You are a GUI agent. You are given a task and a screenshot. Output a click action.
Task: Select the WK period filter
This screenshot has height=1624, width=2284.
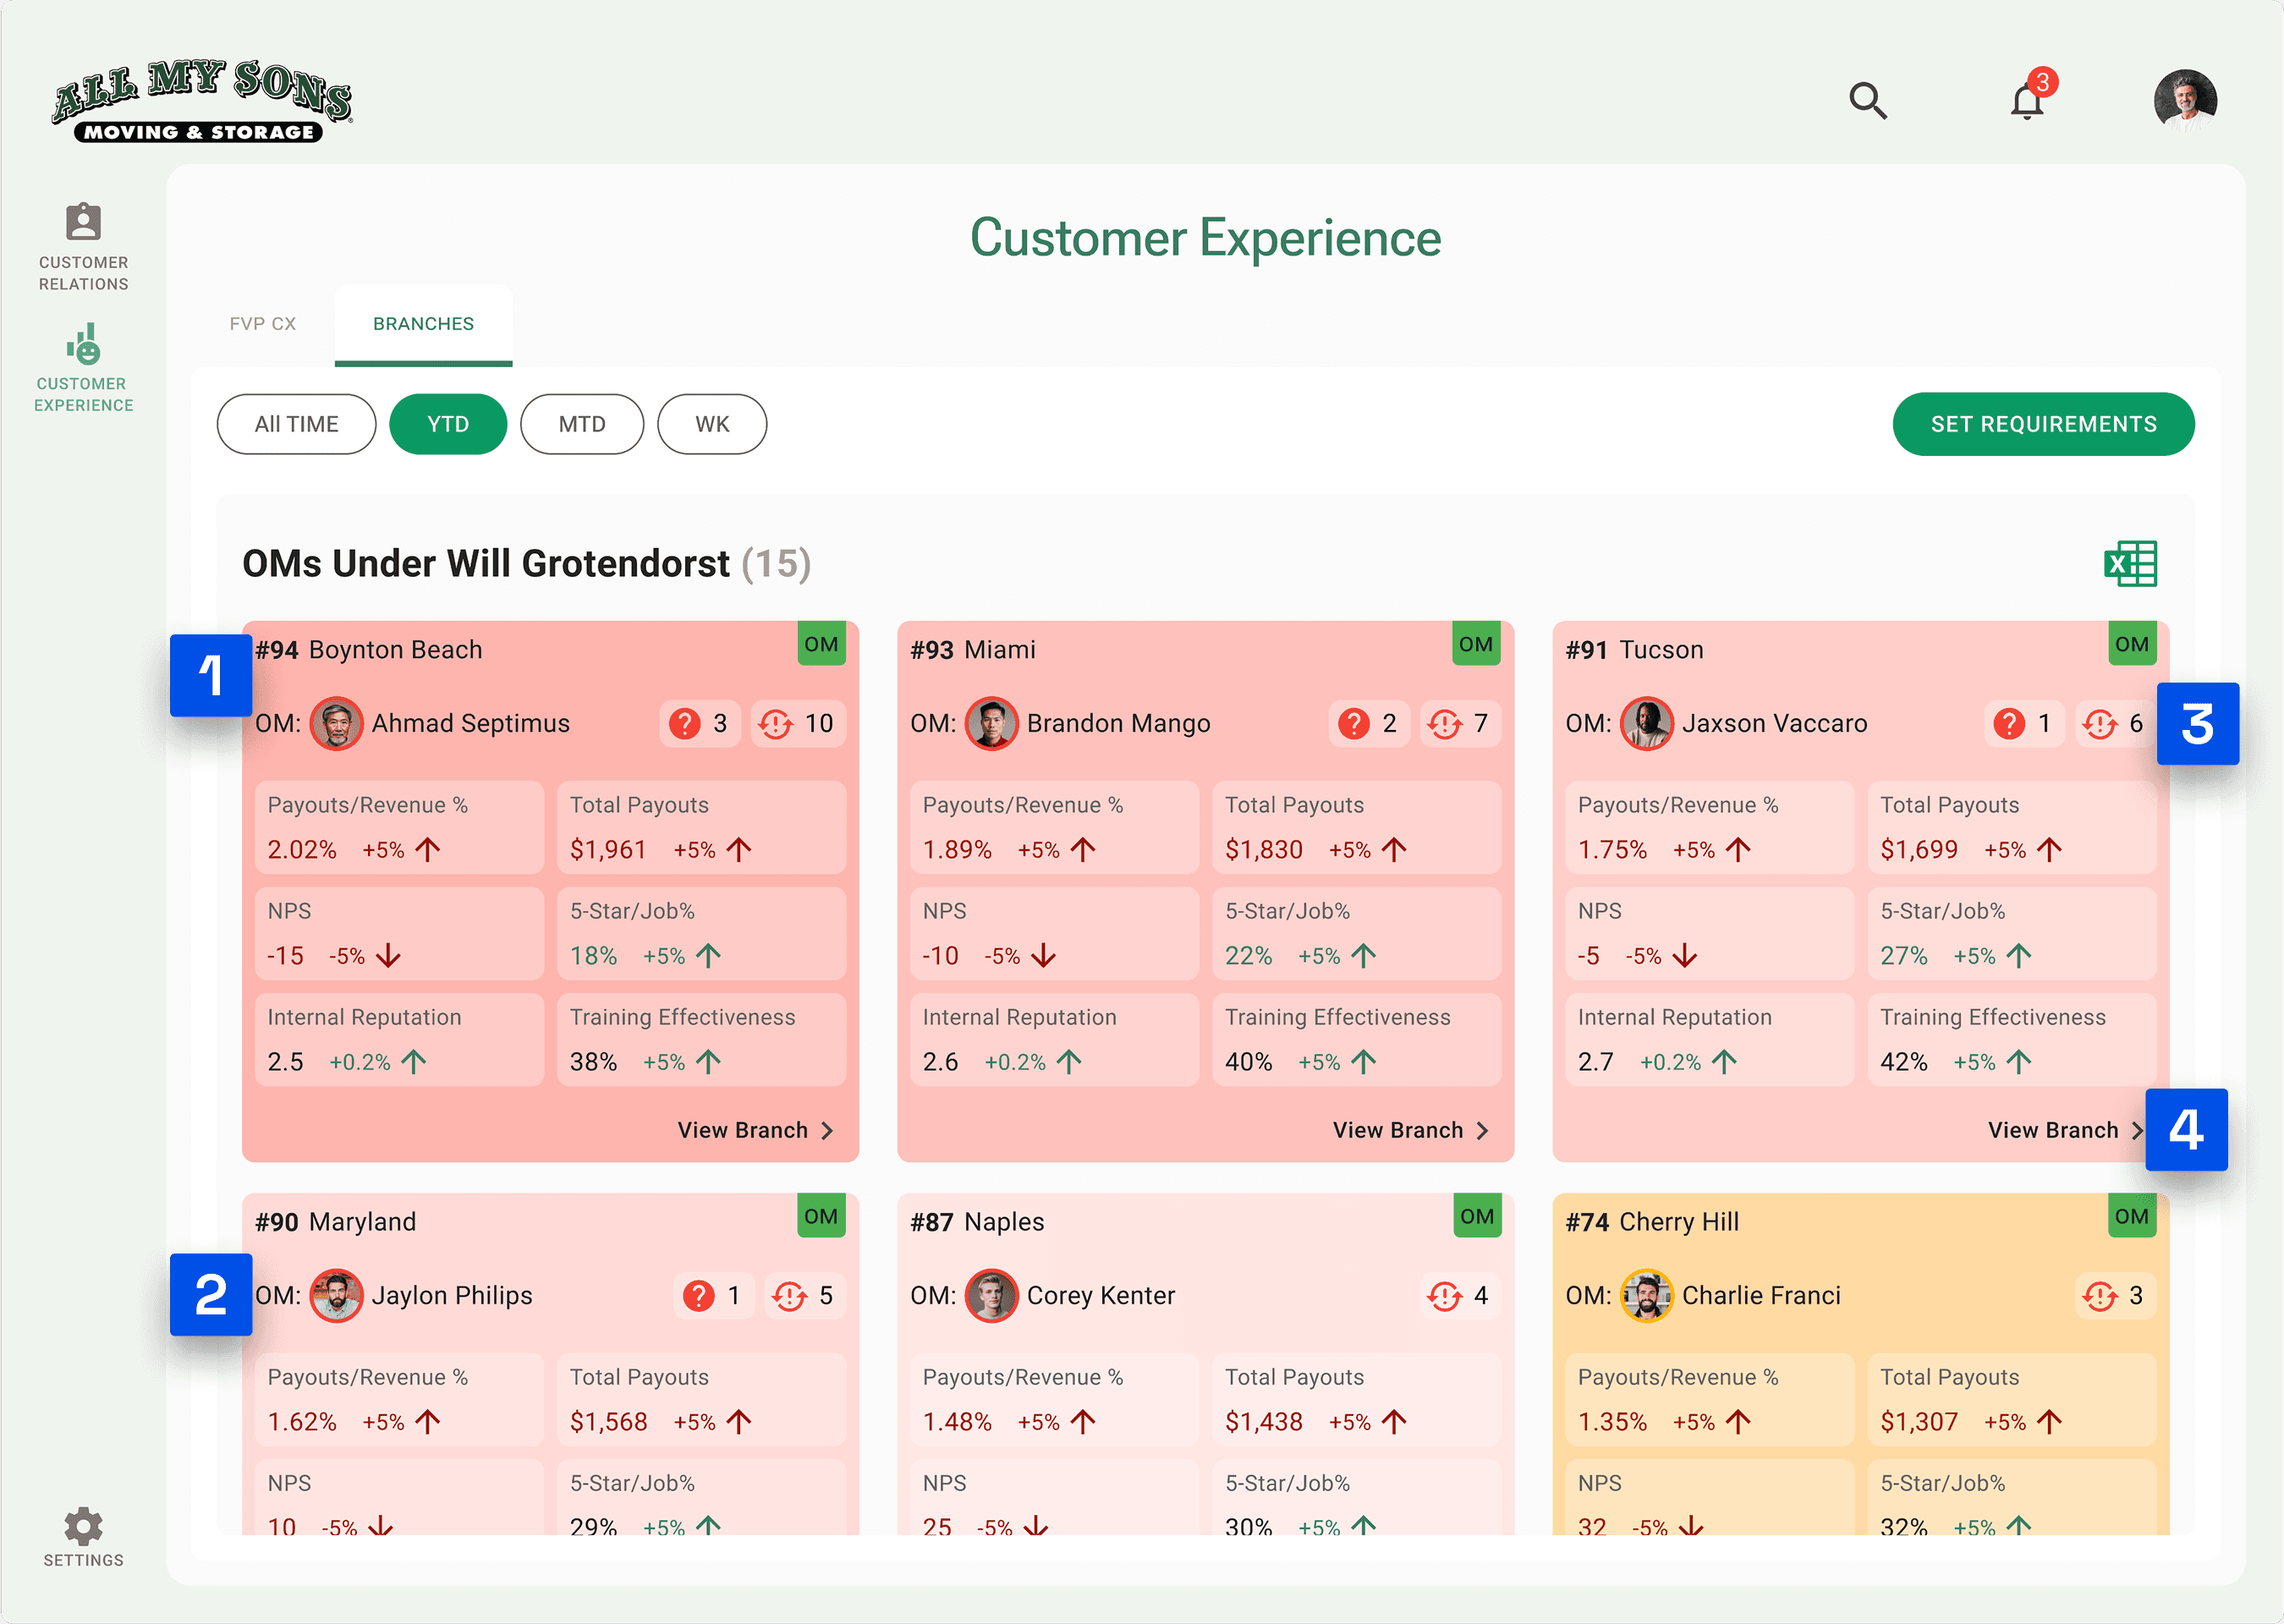(x=712, y=424)
